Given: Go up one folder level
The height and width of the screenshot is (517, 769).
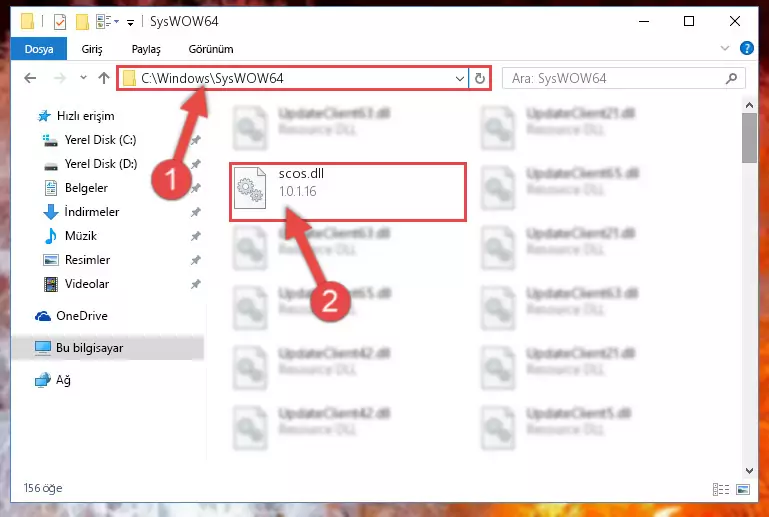Looking at the screenshot, I should pyautogui.click(x=103, y=78).
